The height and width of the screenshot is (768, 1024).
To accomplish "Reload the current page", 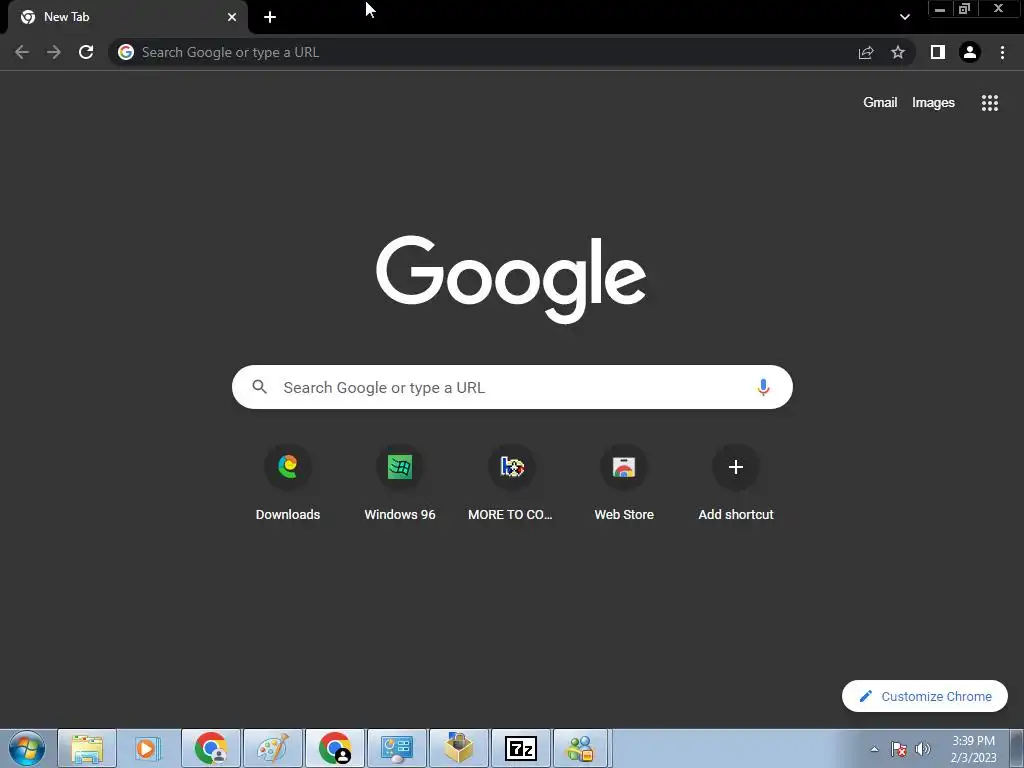I will click(86, 52).
